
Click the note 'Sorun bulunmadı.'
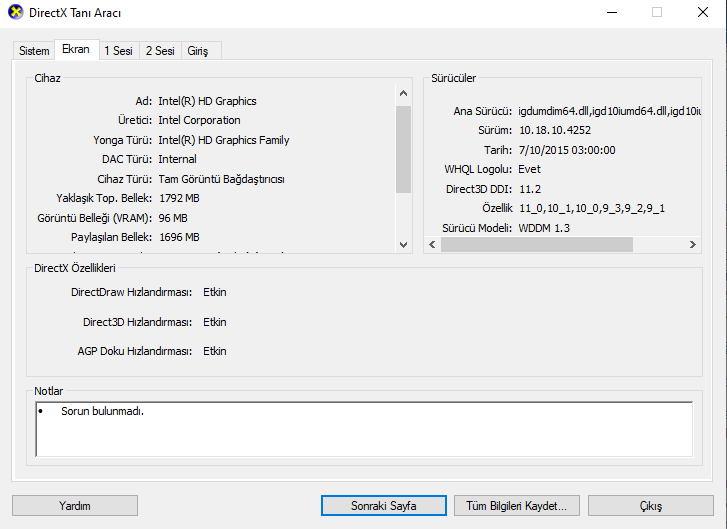102,411
